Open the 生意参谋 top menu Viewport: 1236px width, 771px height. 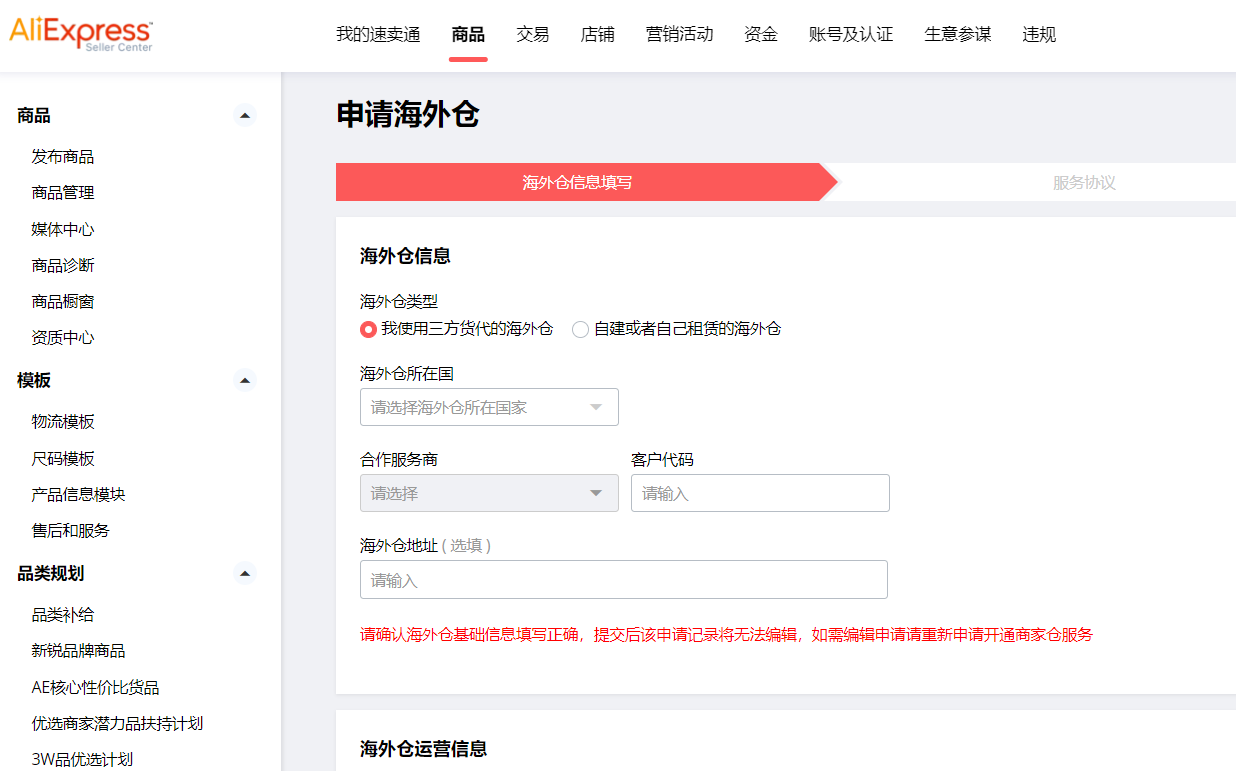tap(958, 35)
